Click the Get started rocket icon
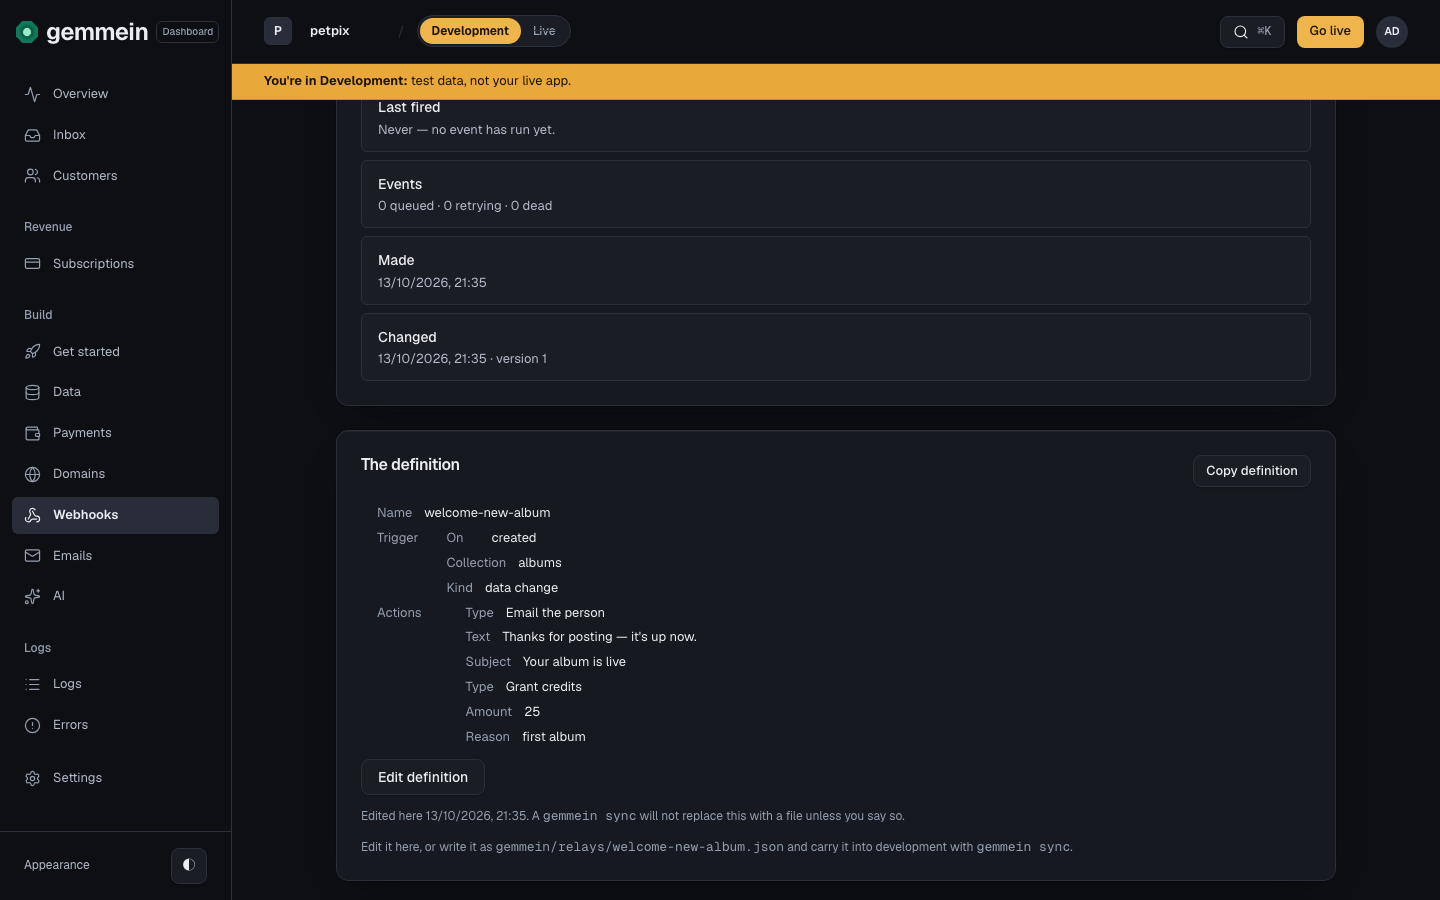Viewport: 1440px width, 900px height. point(33,352)
